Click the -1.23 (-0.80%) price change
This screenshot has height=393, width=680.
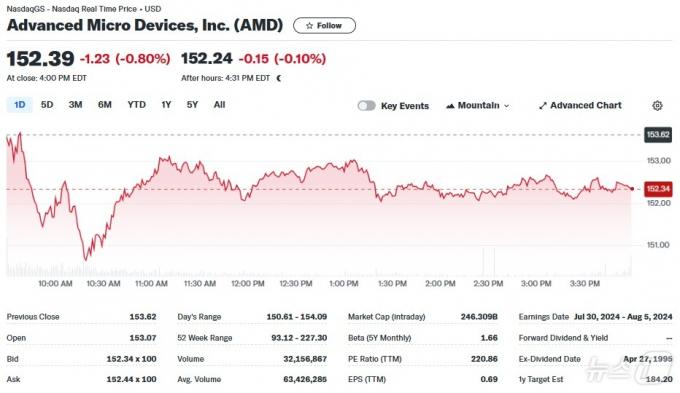tap(125, 59)
